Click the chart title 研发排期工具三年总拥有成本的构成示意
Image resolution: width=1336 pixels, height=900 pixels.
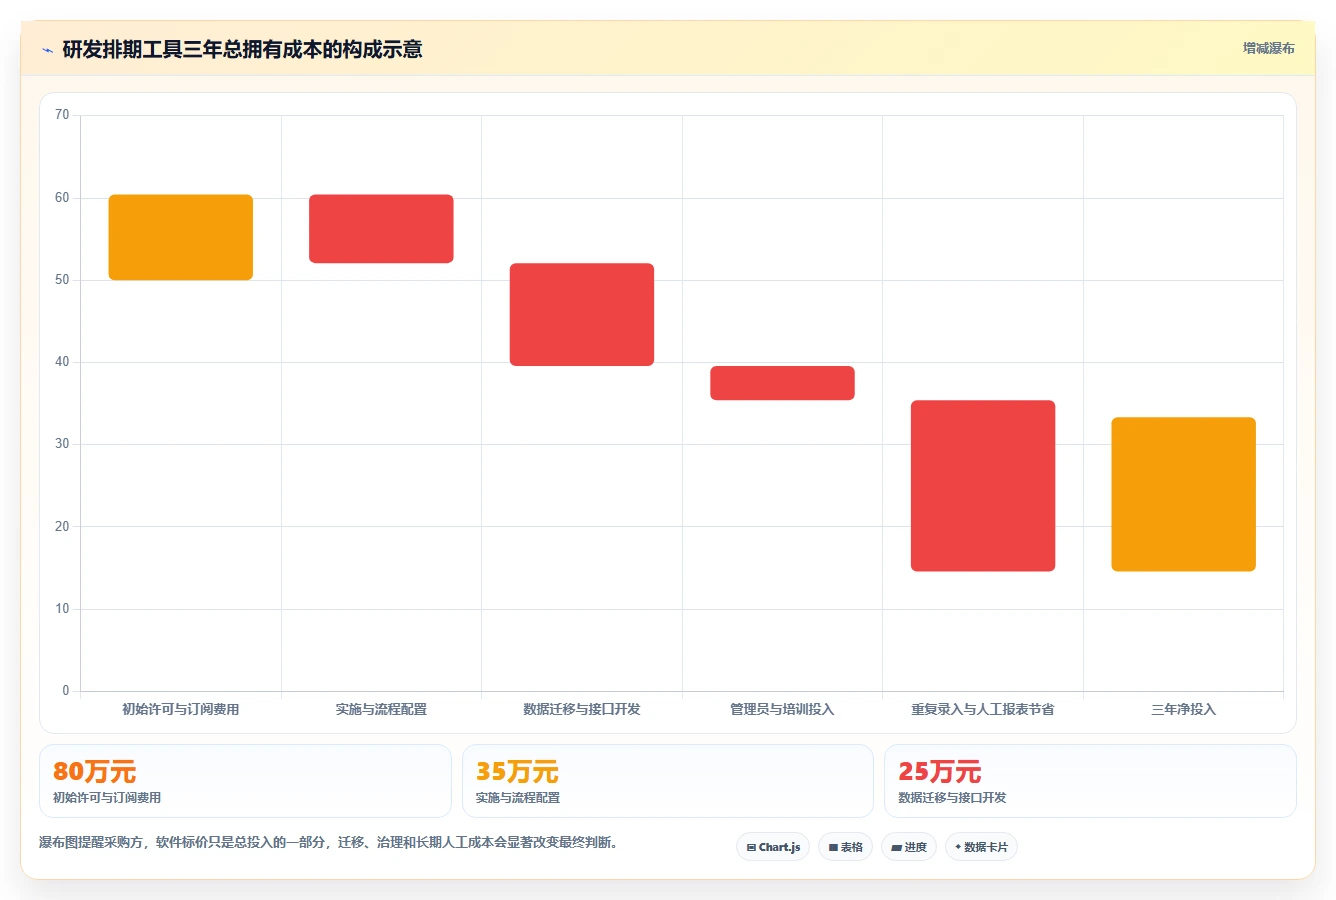242,49
